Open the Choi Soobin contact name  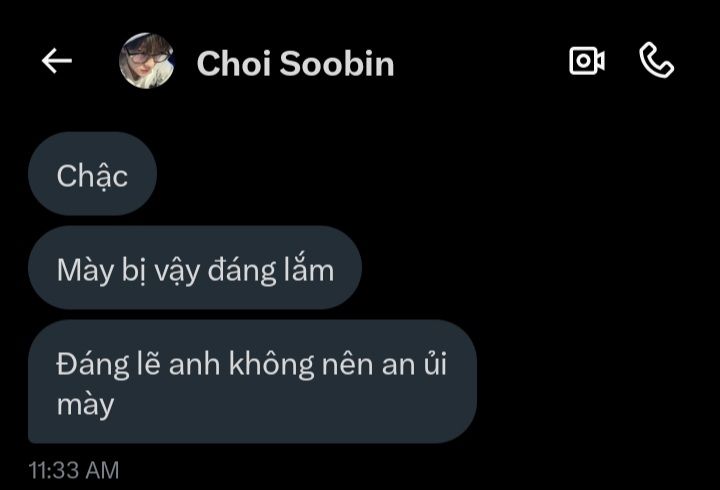(x=295, y=63)
